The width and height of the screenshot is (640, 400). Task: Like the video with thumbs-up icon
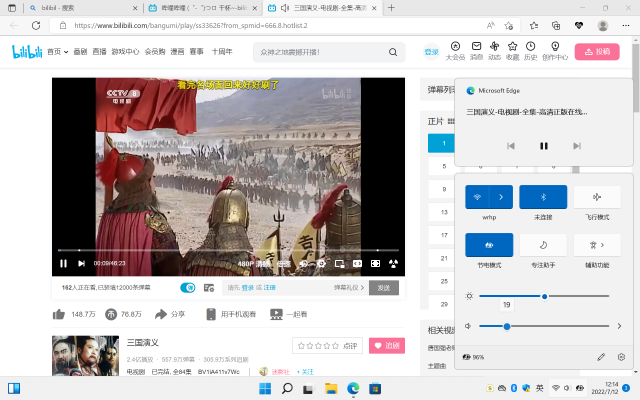point(59,314)
